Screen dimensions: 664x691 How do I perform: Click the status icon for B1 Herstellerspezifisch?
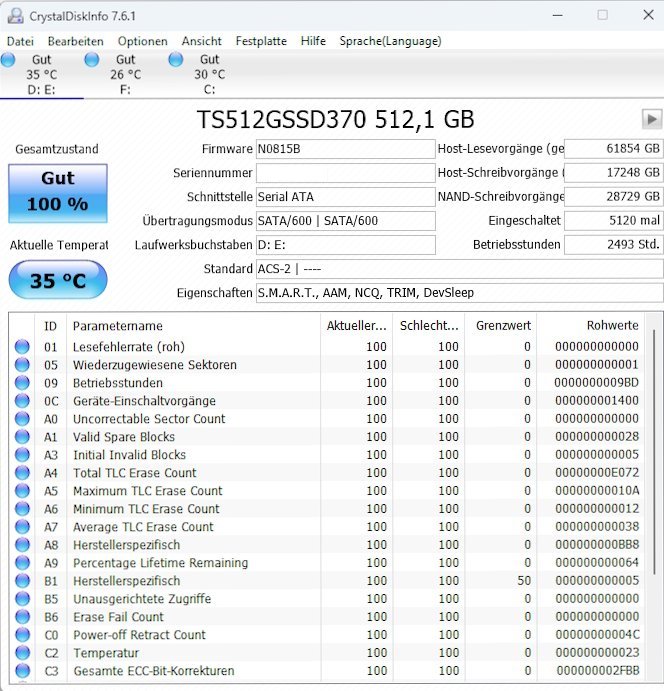[22, 581]
